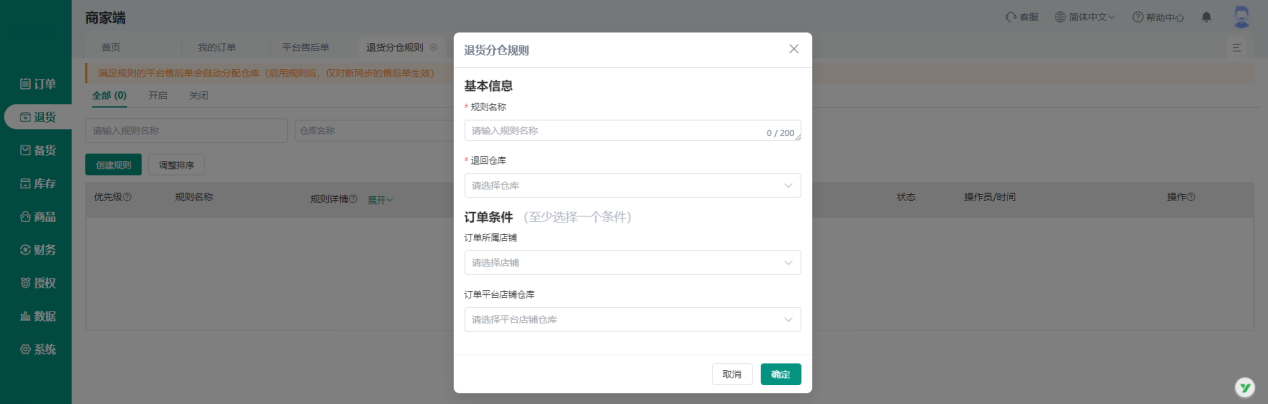The height and width of the screenshot is (404, 1268).
Task: Open the 帮助中心 help icon
Action: pos(1138,17)
